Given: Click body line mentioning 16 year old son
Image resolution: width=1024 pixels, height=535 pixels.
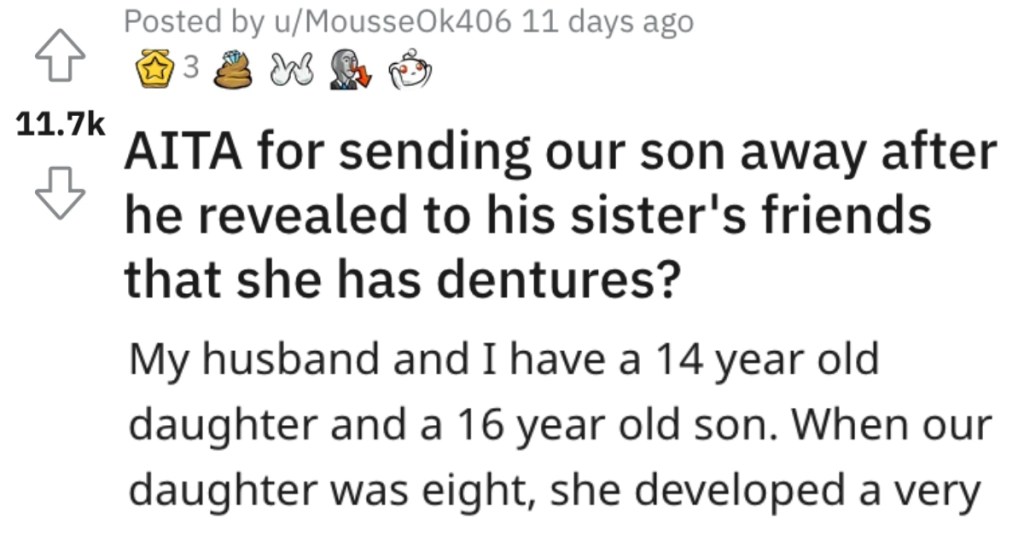Looking at the screenshot, I should [561, 426].
